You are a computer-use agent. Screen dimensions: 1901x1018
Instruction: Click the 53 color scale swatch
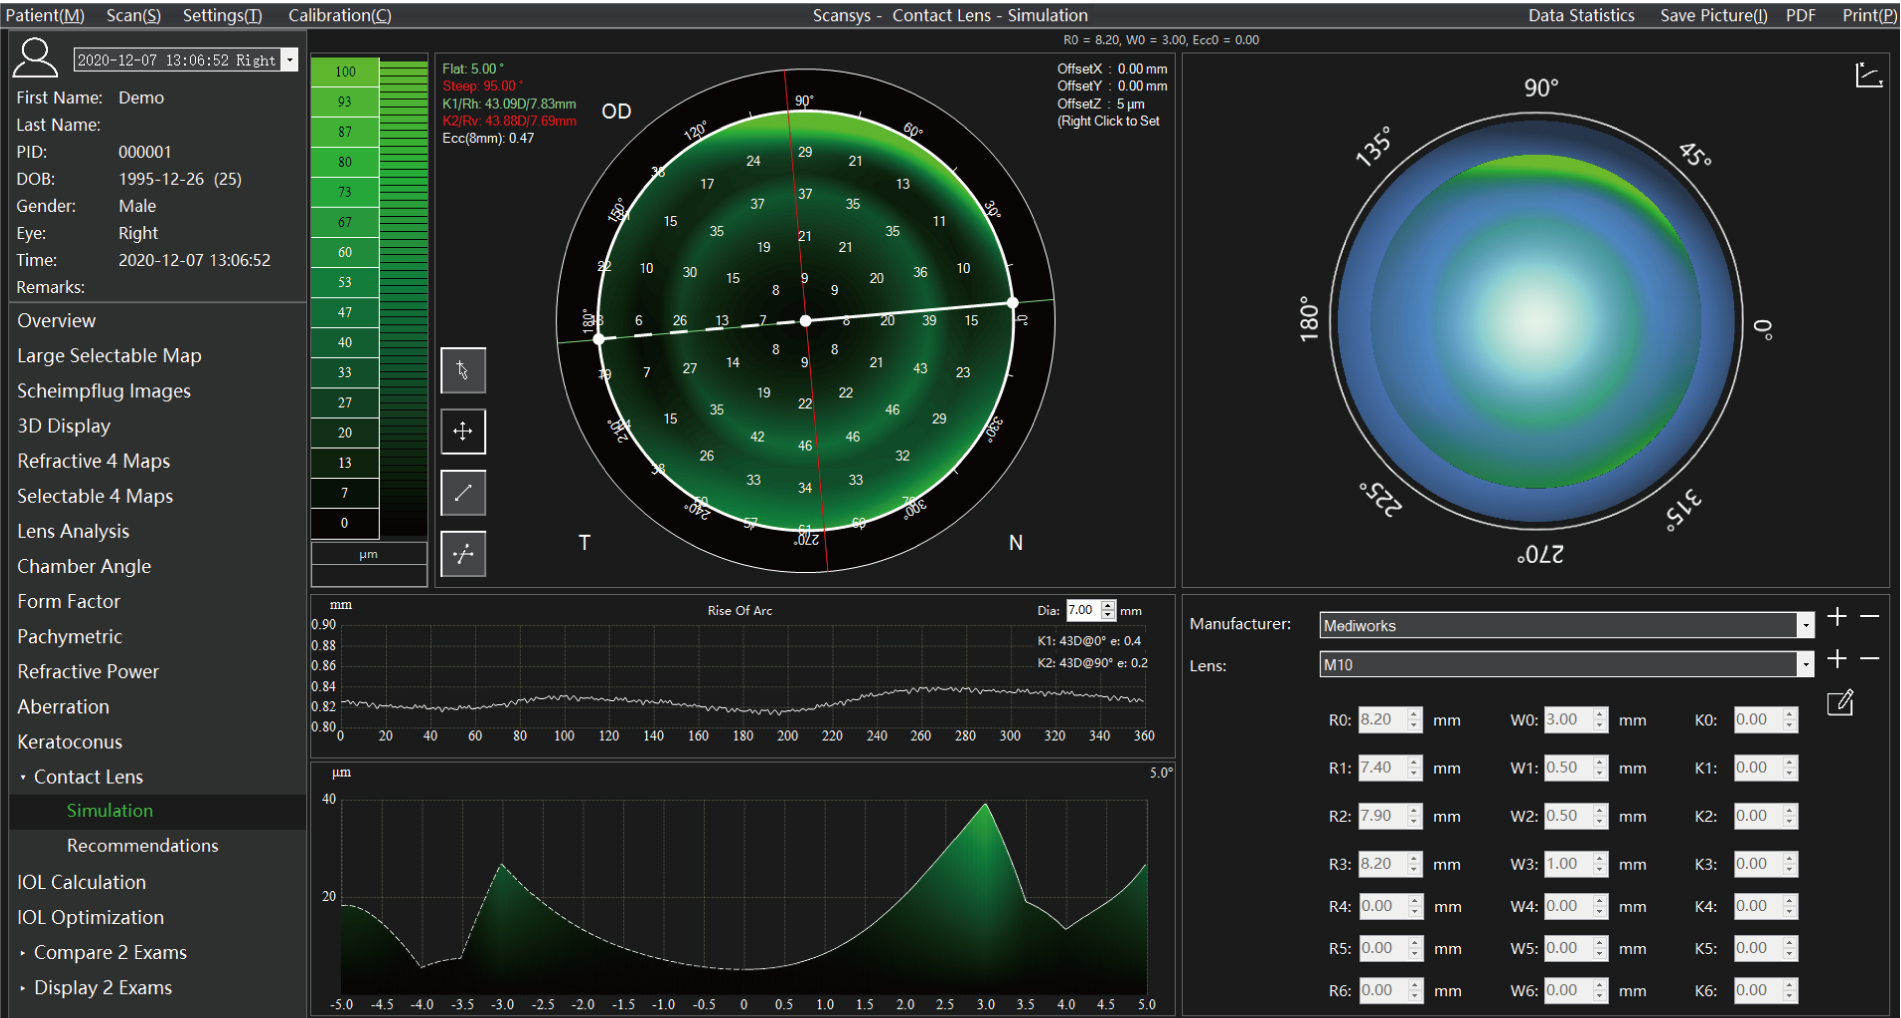pos(345,282)
